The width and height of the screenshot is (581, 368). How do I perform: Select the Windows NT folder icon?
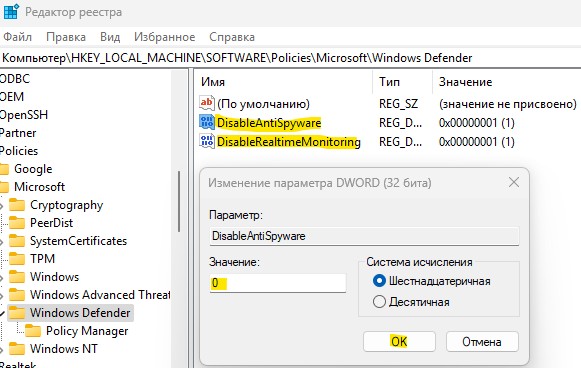[17, 349]
